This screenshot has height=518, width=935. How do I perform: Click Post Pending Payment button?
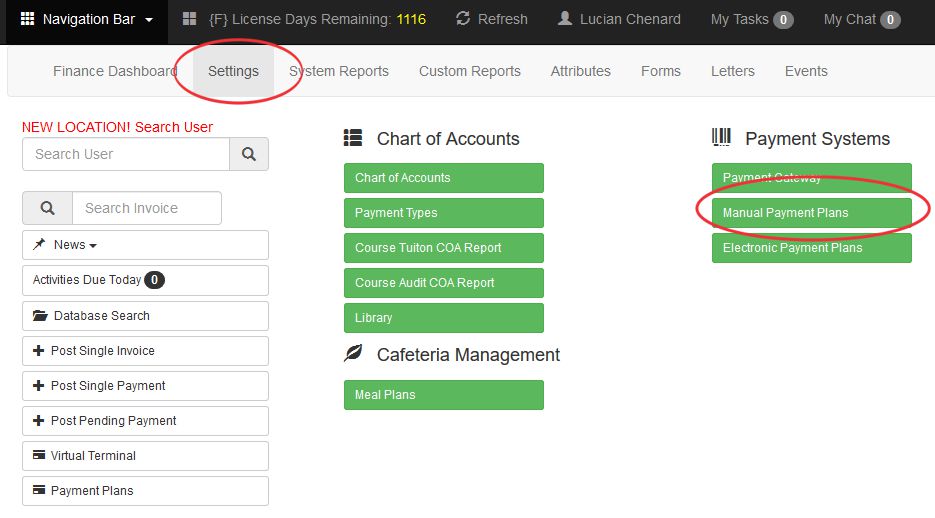pos(145,421)
